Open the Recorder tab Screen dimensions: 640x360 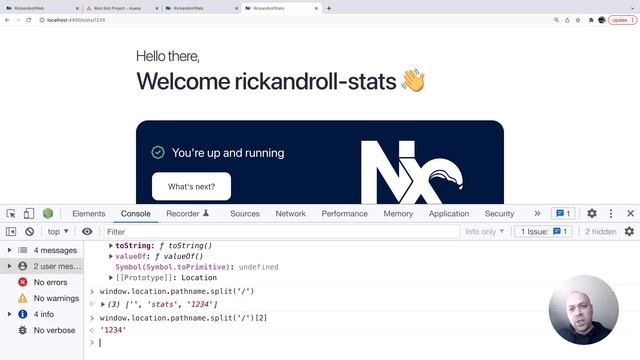(187, 213)
